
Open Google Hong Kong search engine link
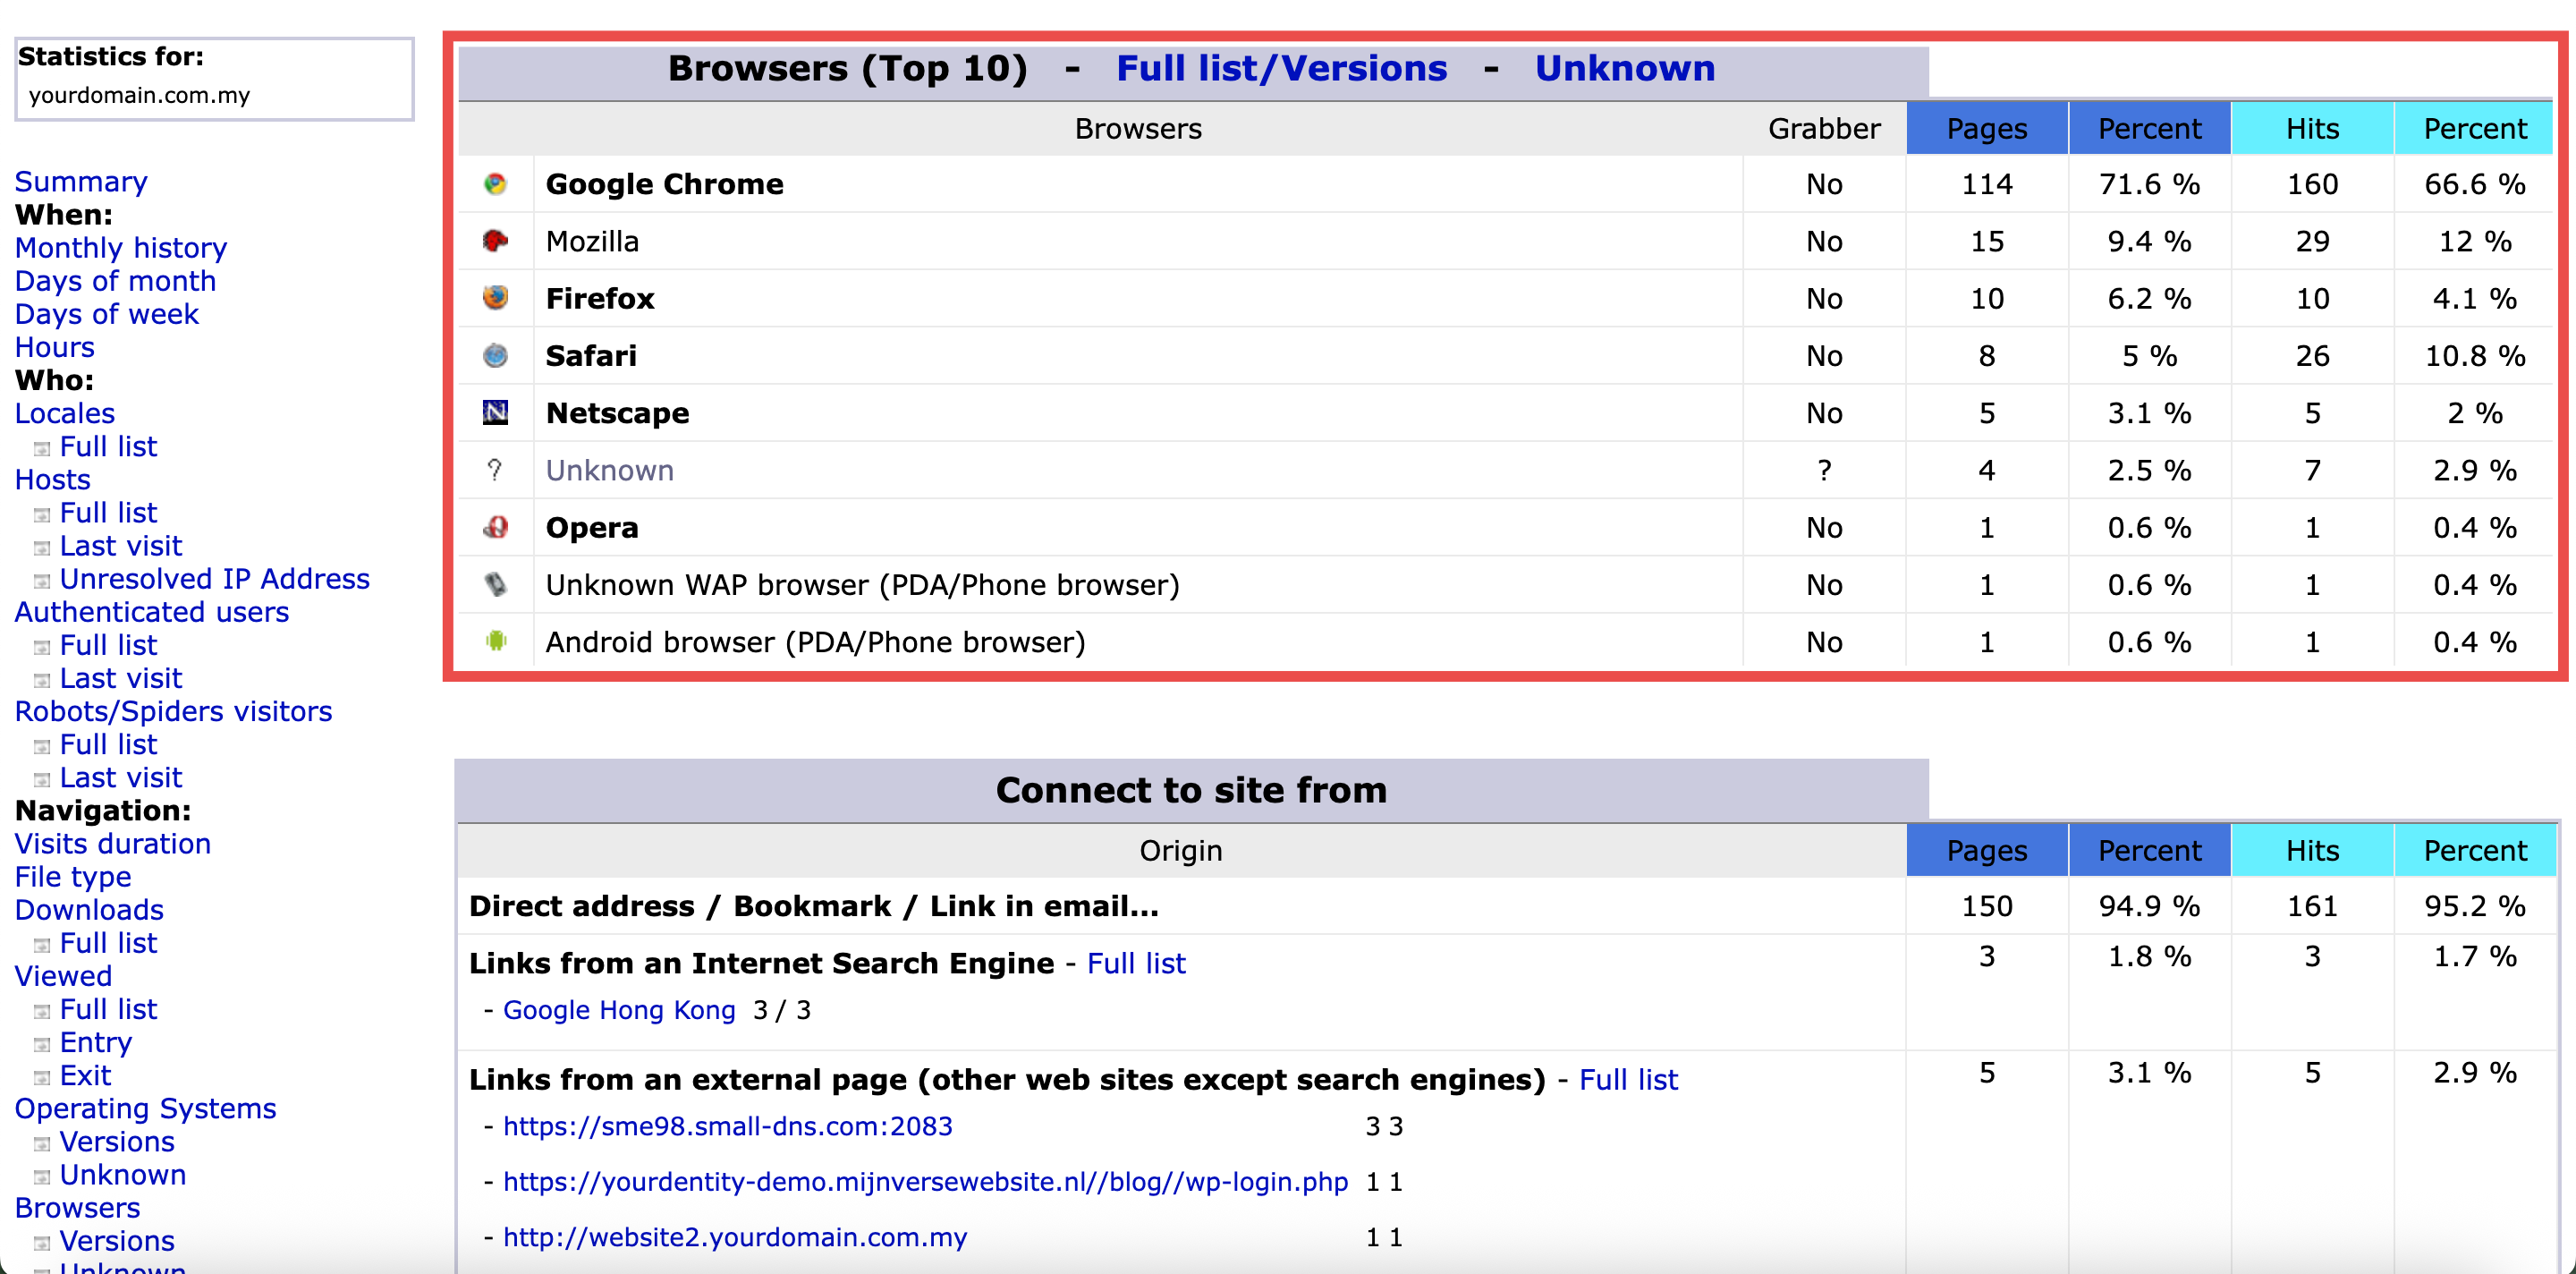tap(619, 1010)
